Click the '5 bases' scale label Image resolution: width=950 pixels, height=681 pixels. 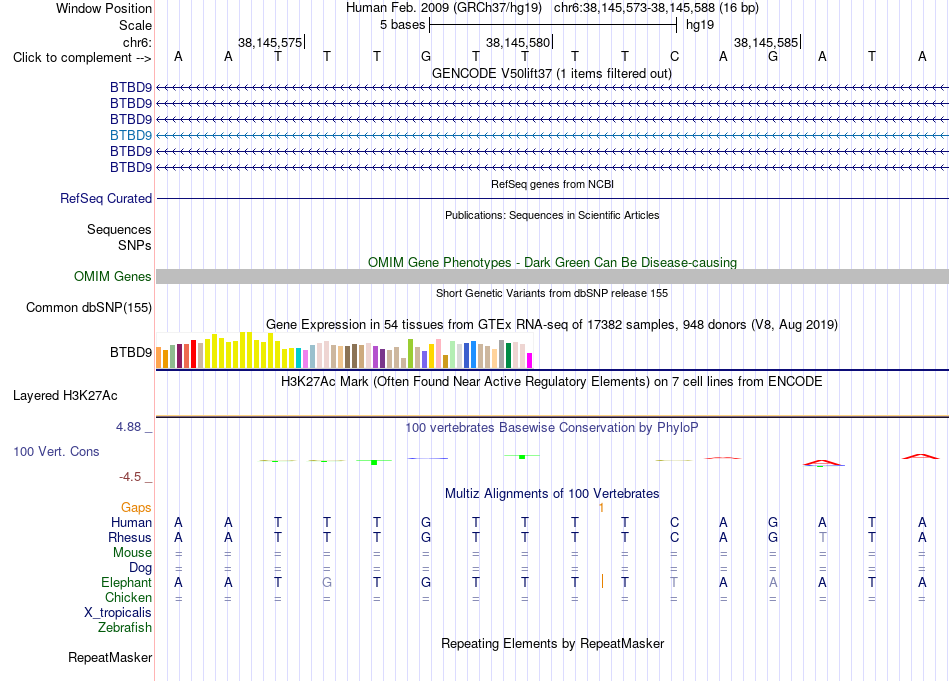point(403,25)
